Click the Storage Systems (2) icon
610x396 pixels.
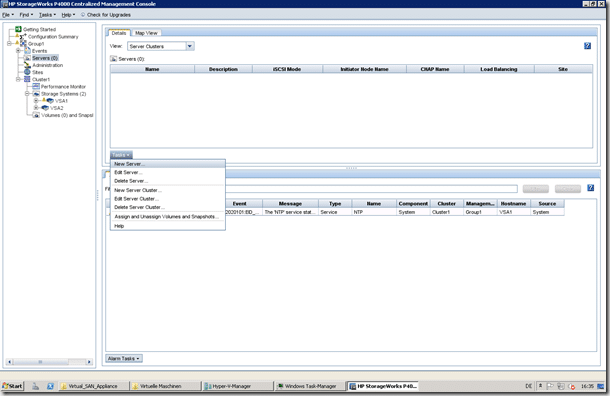tap(36, 94)
